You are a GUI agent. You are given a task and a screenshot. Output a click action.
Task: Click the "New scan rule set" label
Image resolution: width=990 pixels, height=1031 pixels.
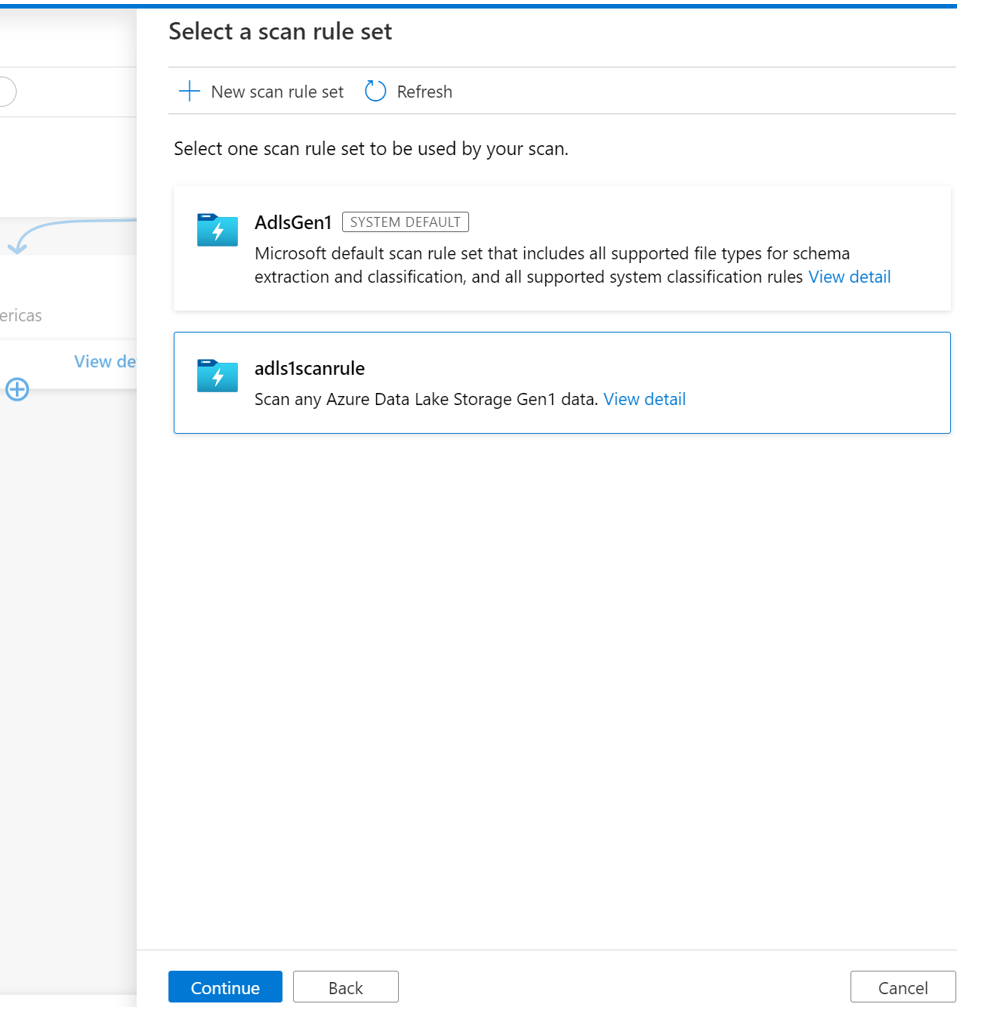click(x=277, y=92)
